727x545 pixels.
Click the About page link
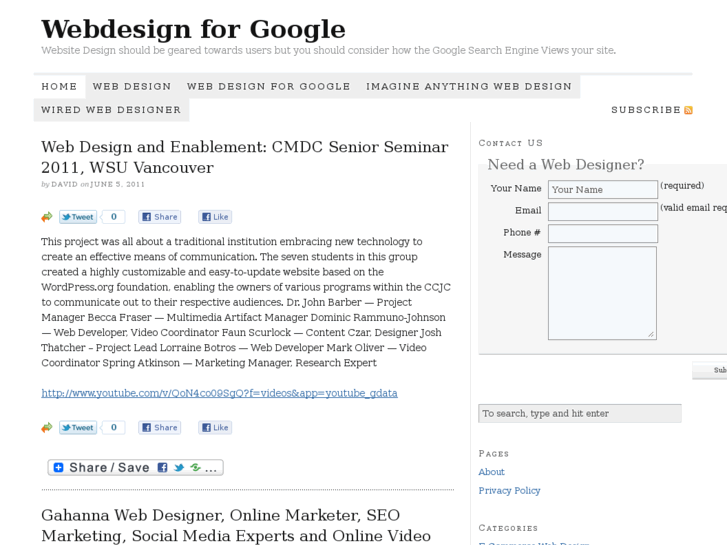tap(491, 472)
